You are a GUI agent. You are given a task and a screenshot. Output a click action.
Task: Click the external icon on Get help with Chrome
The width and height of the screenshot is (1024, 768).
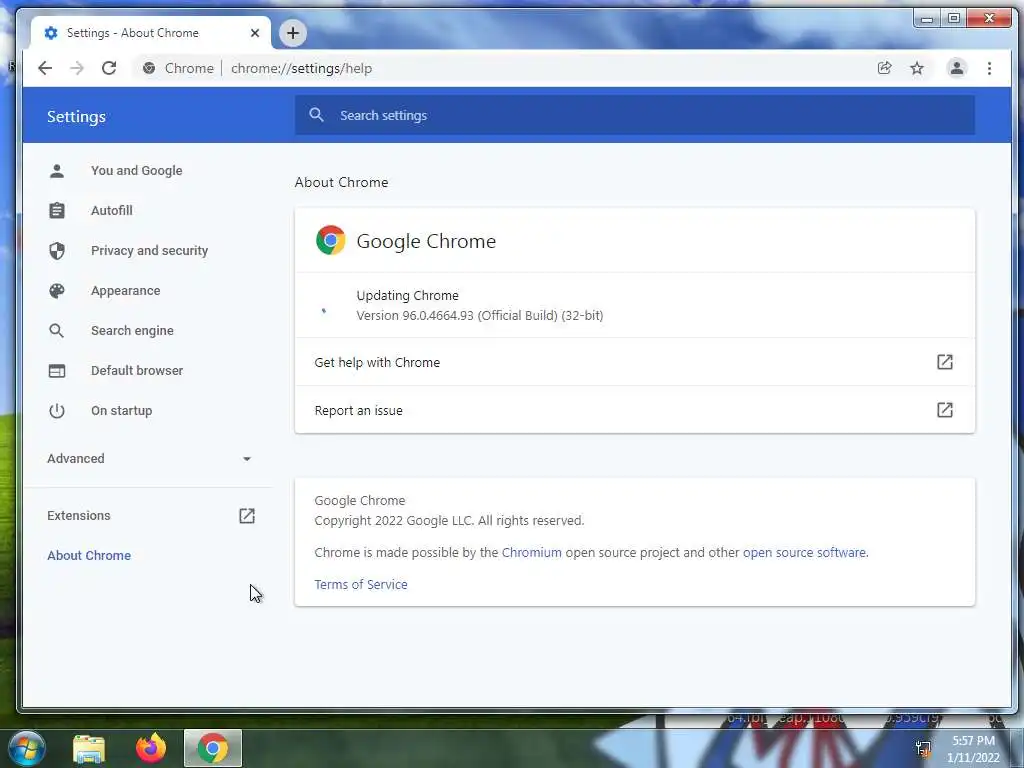(x=945, y=362)
